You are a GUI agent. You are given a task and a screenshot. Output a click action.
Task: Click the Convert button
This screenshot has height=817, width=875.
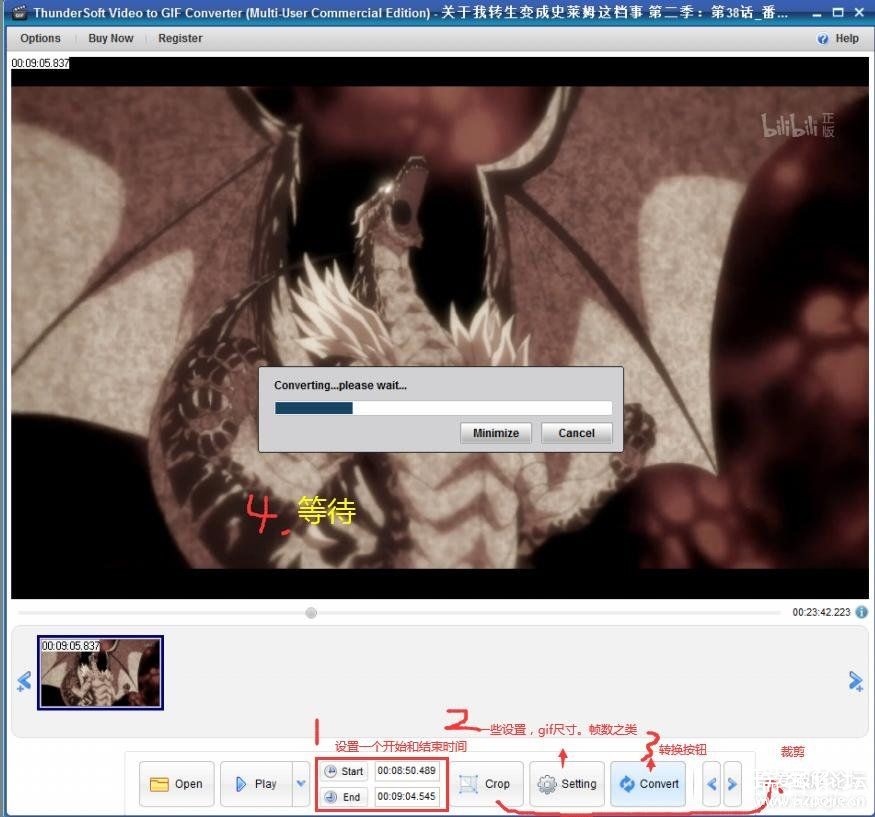pyautogui.click(x=648, y=784)
